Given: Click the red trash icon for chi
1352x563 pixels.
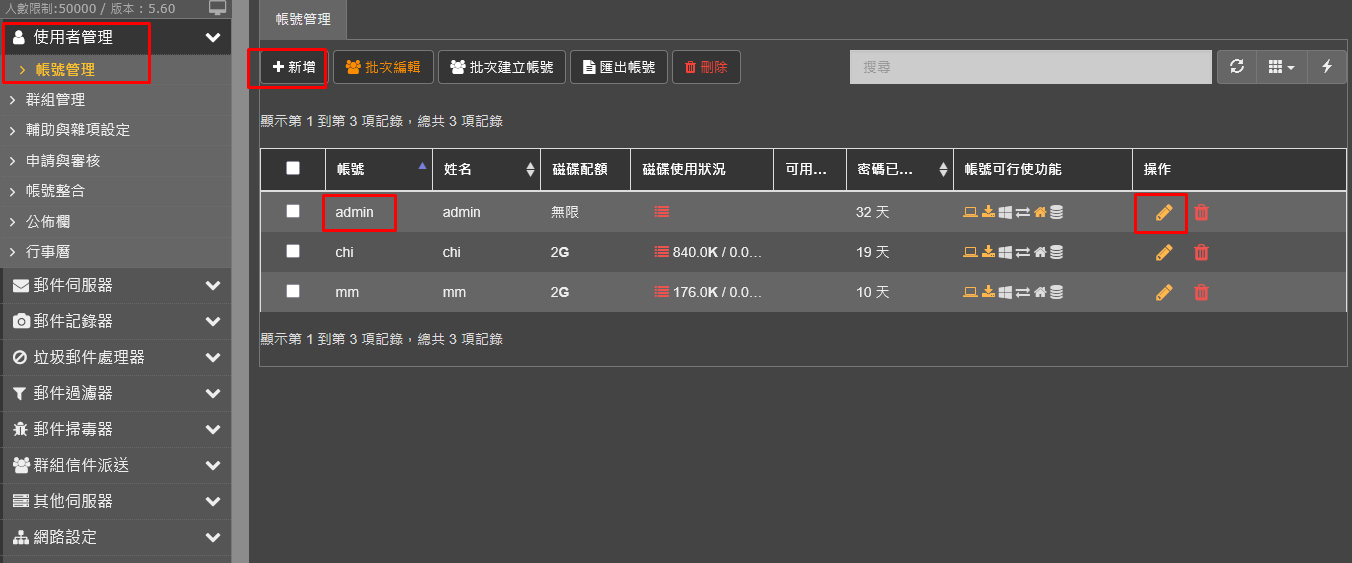Looking at the screenshot, I should (x=1201, y=252).
